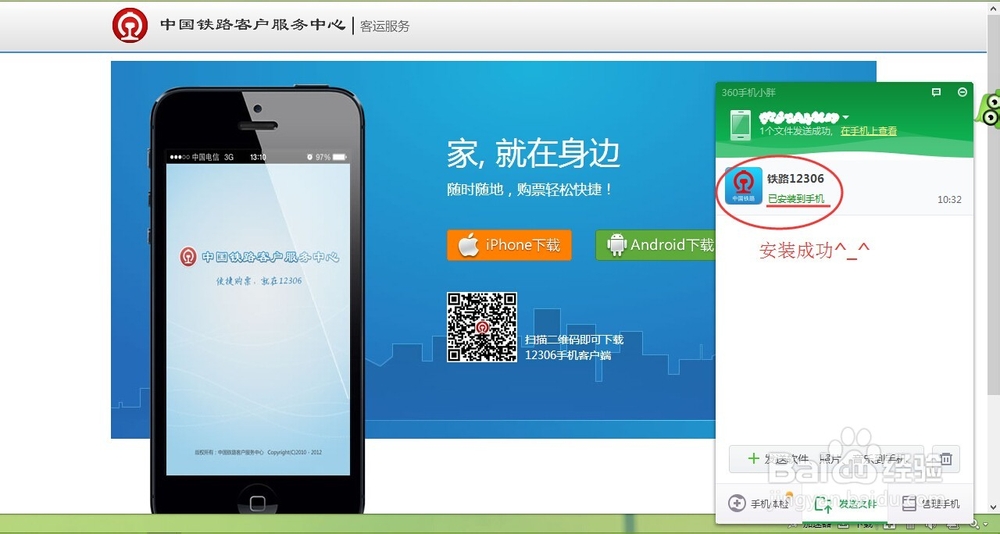The image size is (1000, 534).
Task: Click the QR code for 12306 client
Action: click(482, 327)
